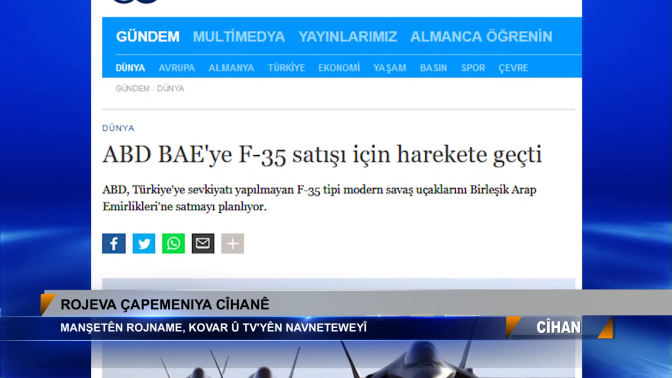Share the article on Facebook

click(x=114, y=243)
